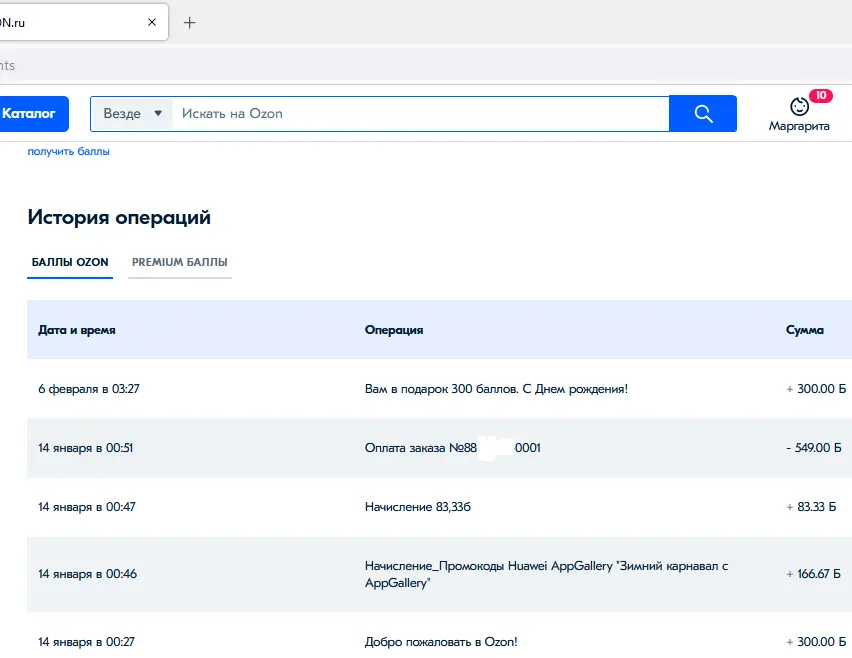Viewport: 852px width, 658px height.
Task: Follow the получить баллы link
Action: click(x=68, y=151)
